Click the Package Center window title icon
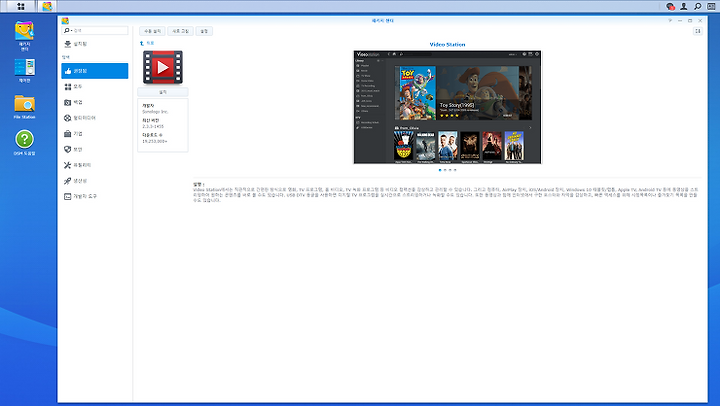 coord(65,21)
